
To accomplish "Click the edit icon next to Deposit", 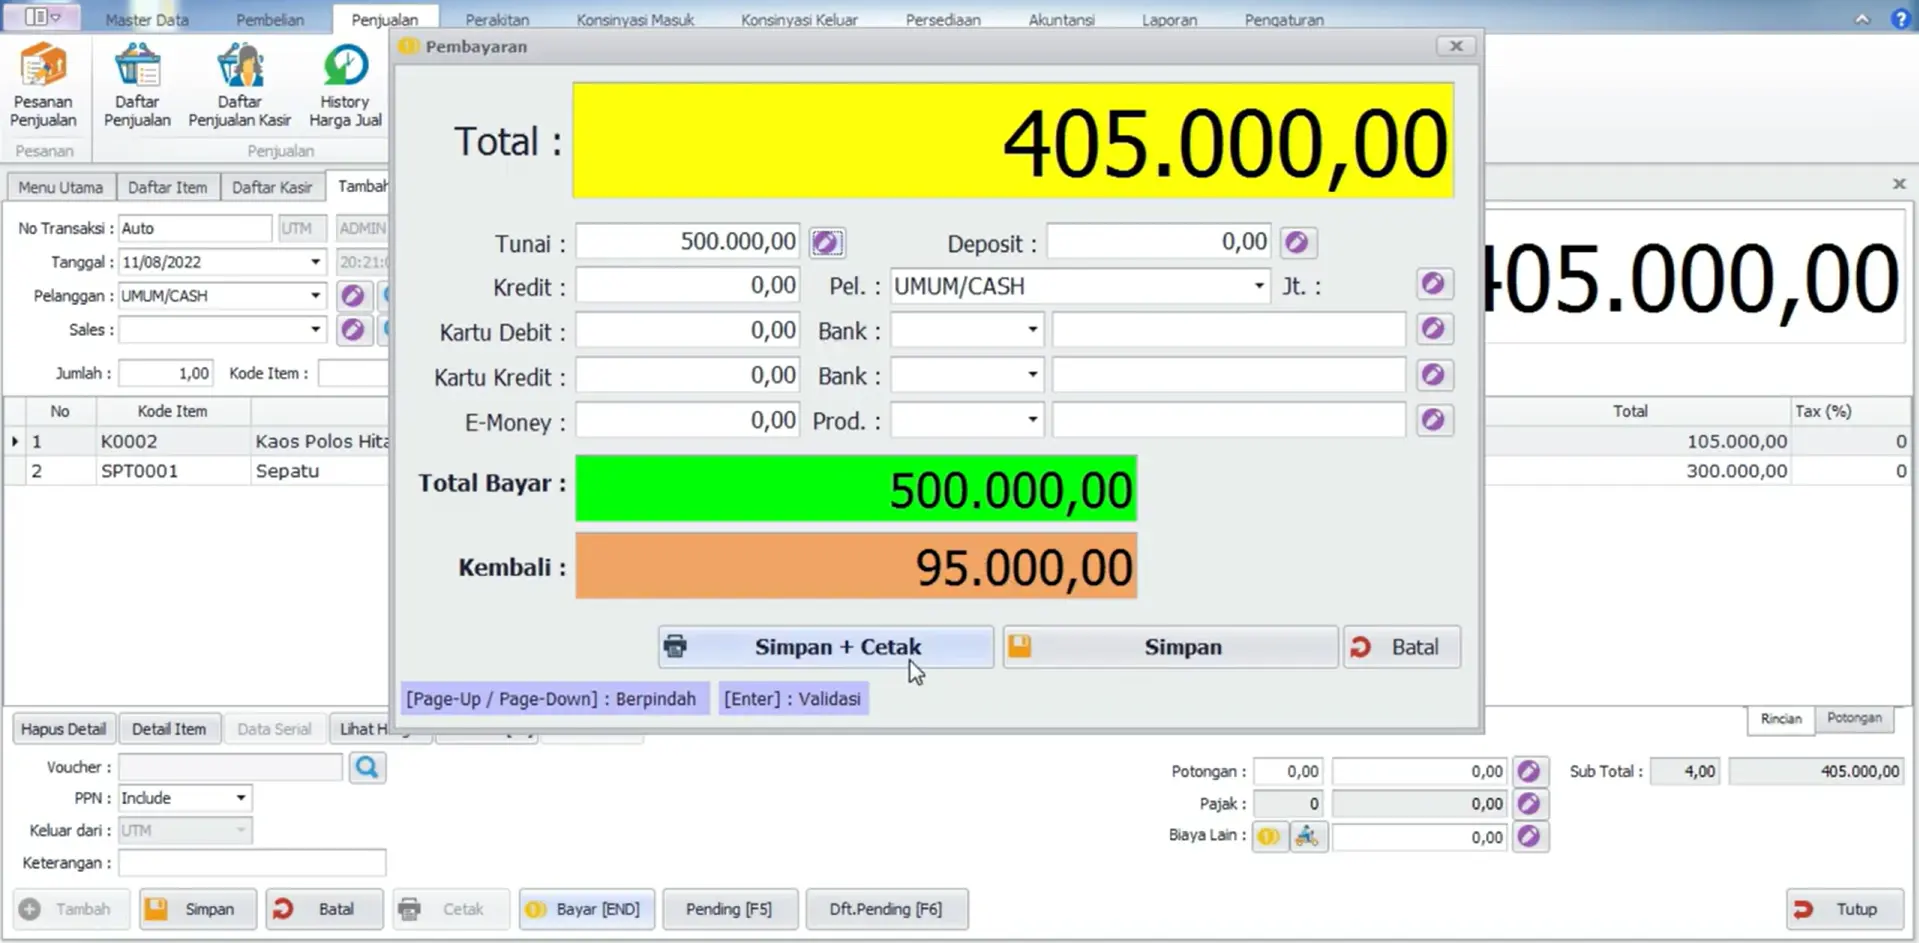I will 1297,243.
